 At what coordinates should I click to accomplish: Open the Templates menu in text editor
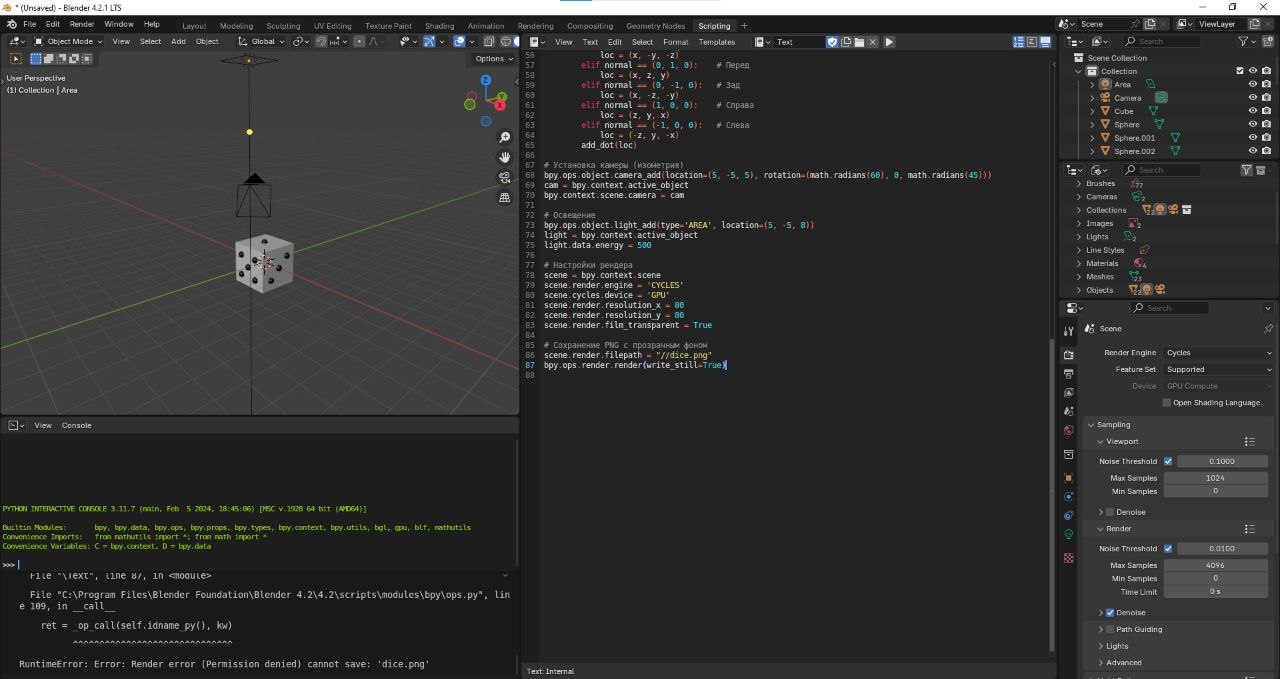(x=716, y=42)
